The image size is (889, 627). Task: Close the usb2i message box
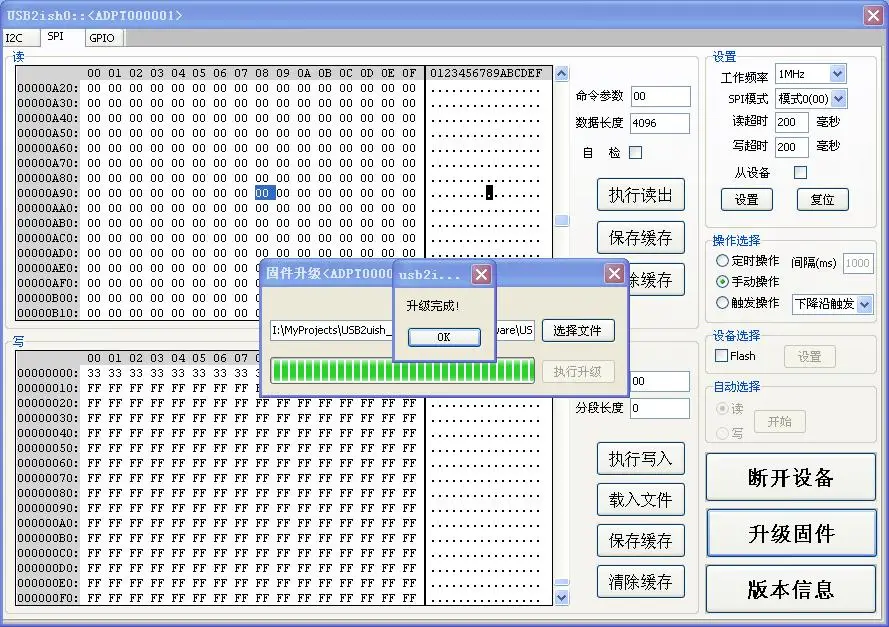point(481,275)
